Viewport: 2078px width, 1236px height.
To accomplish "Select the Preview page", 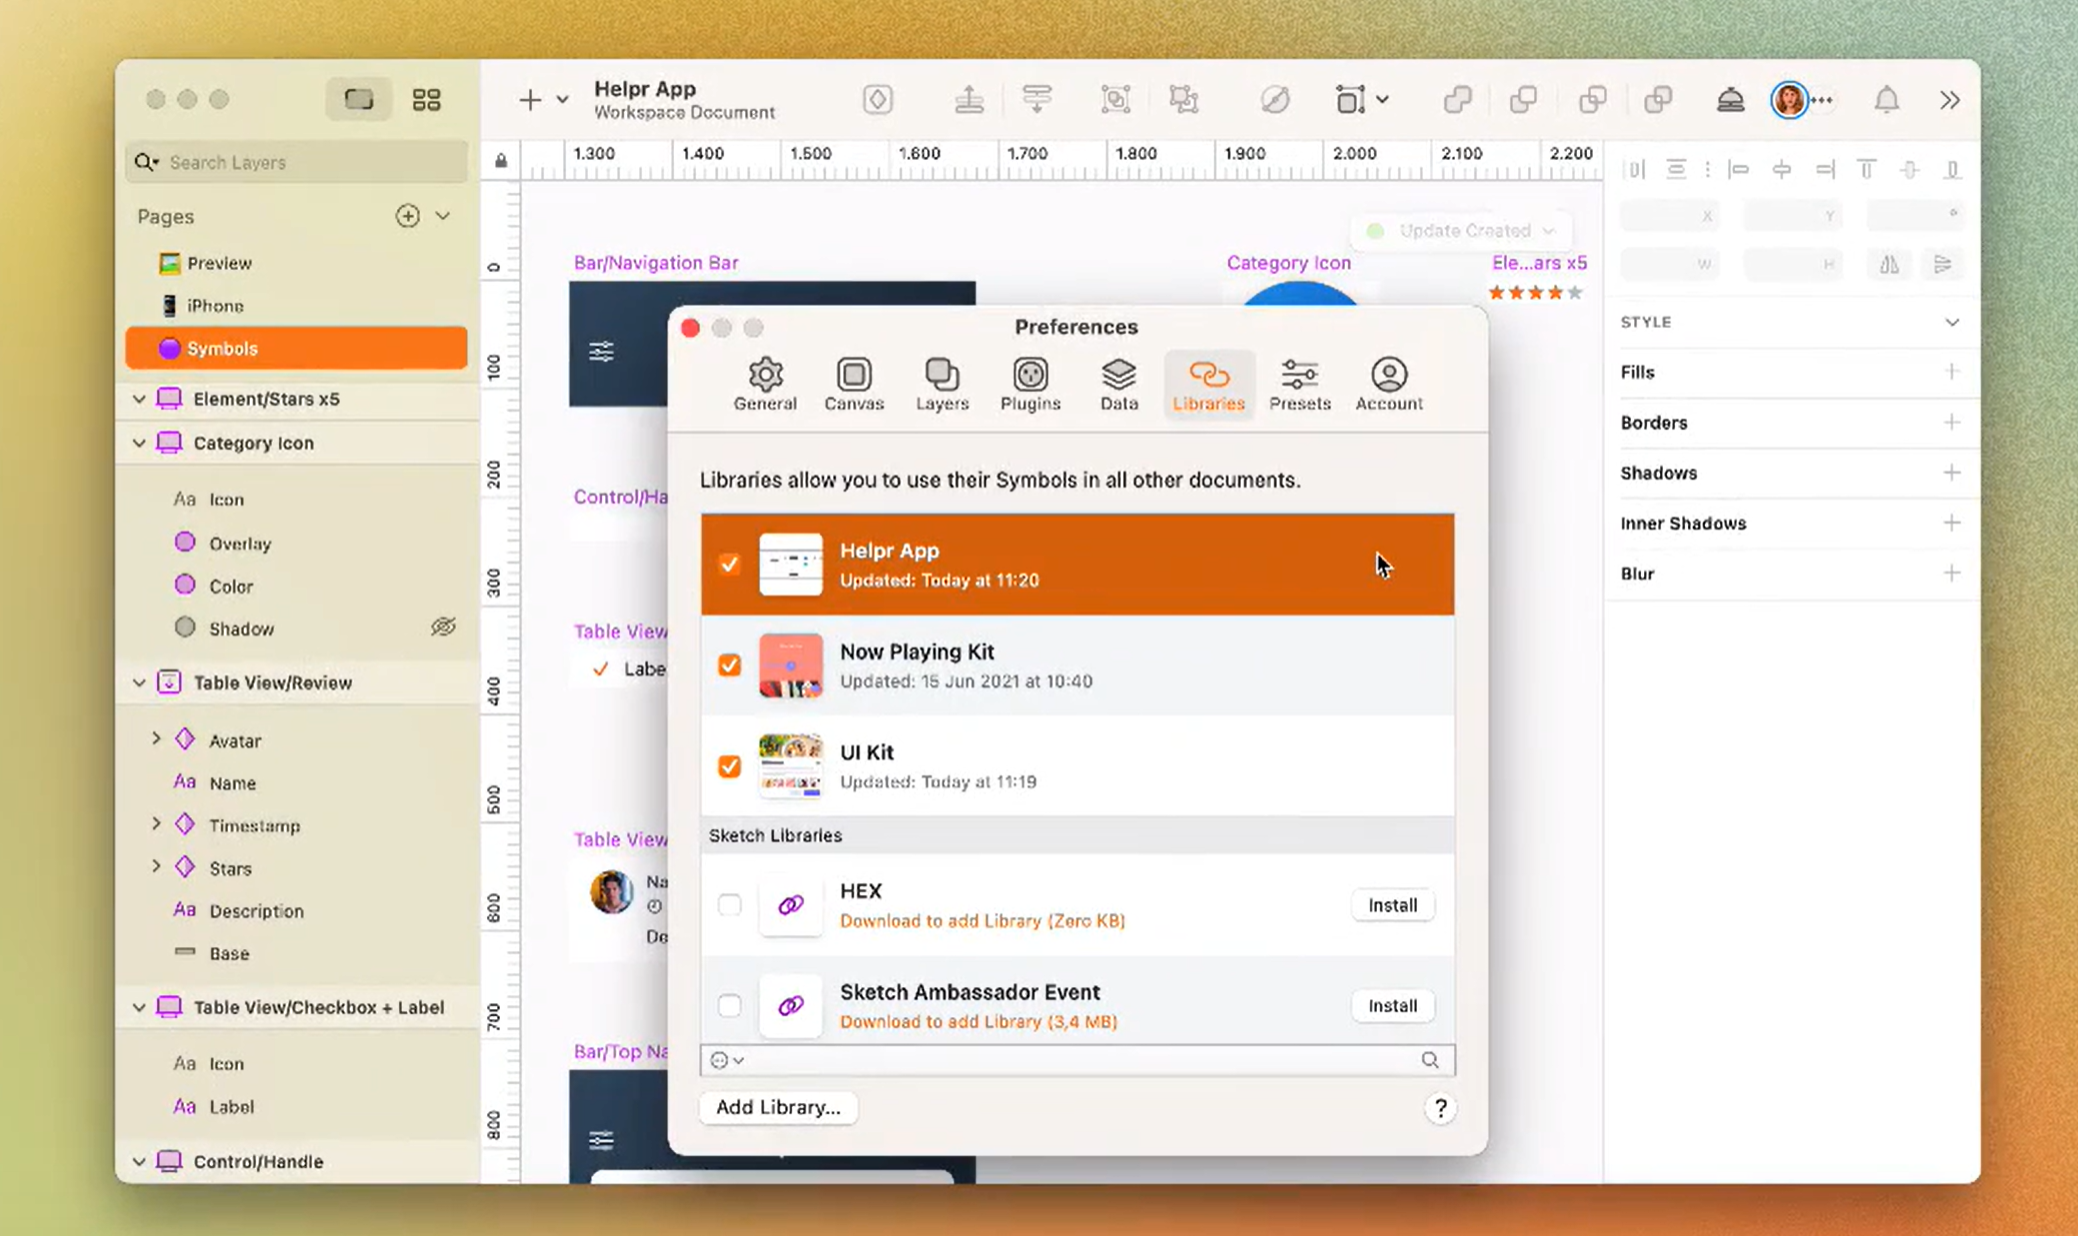I will pos(297,263).
